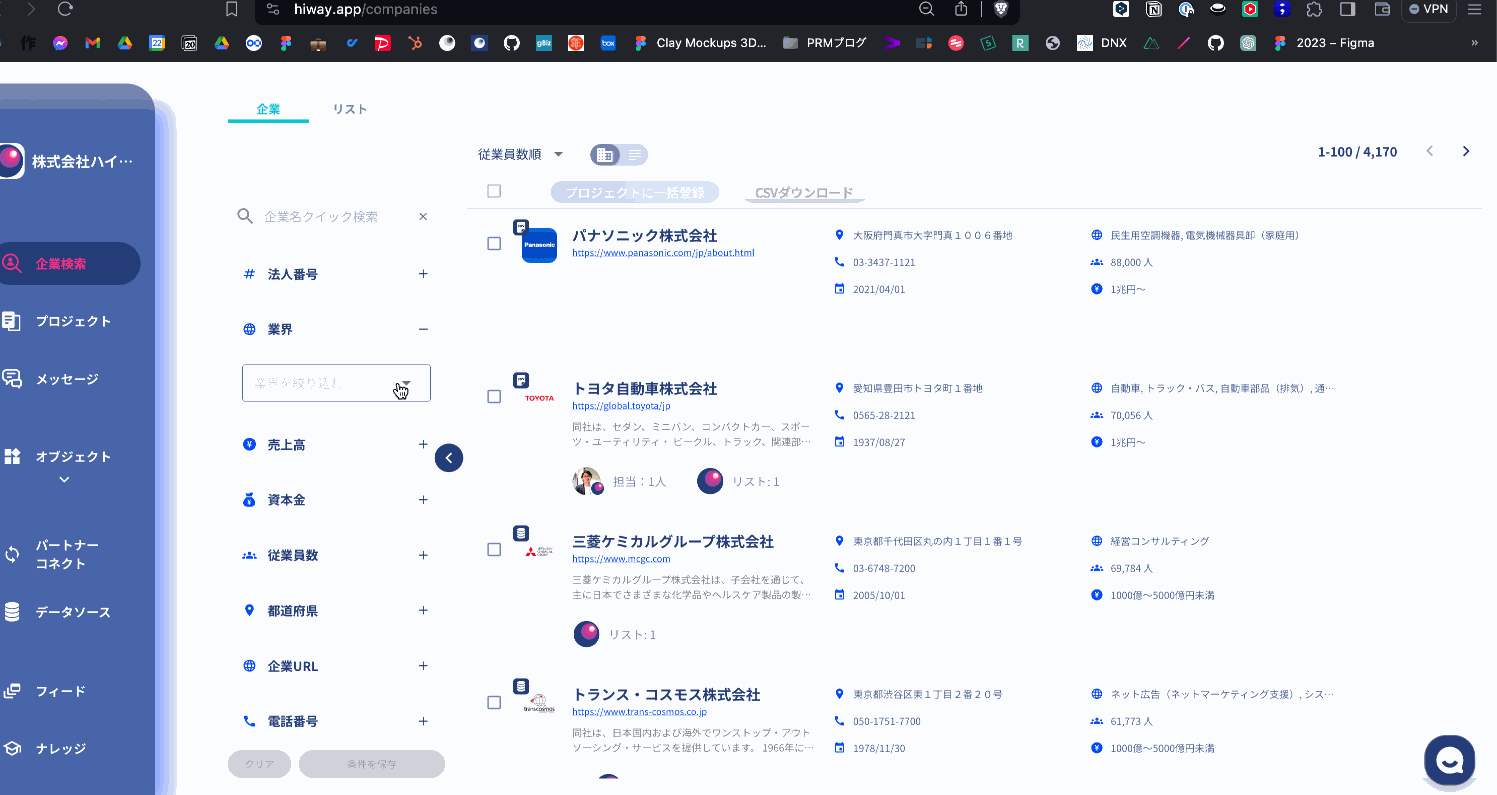Viewport: 1497px width, 795px height.
Task: Expand the オブジェクト sidebar chevron
Action: tap(64, 480)
